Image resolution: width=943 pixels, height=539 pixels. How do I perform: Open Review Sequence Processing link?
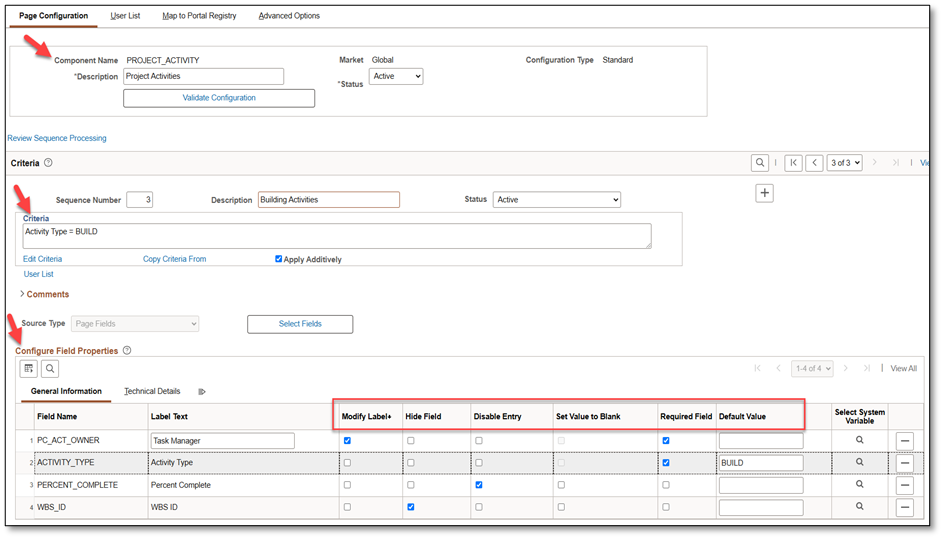coord(57,138)
